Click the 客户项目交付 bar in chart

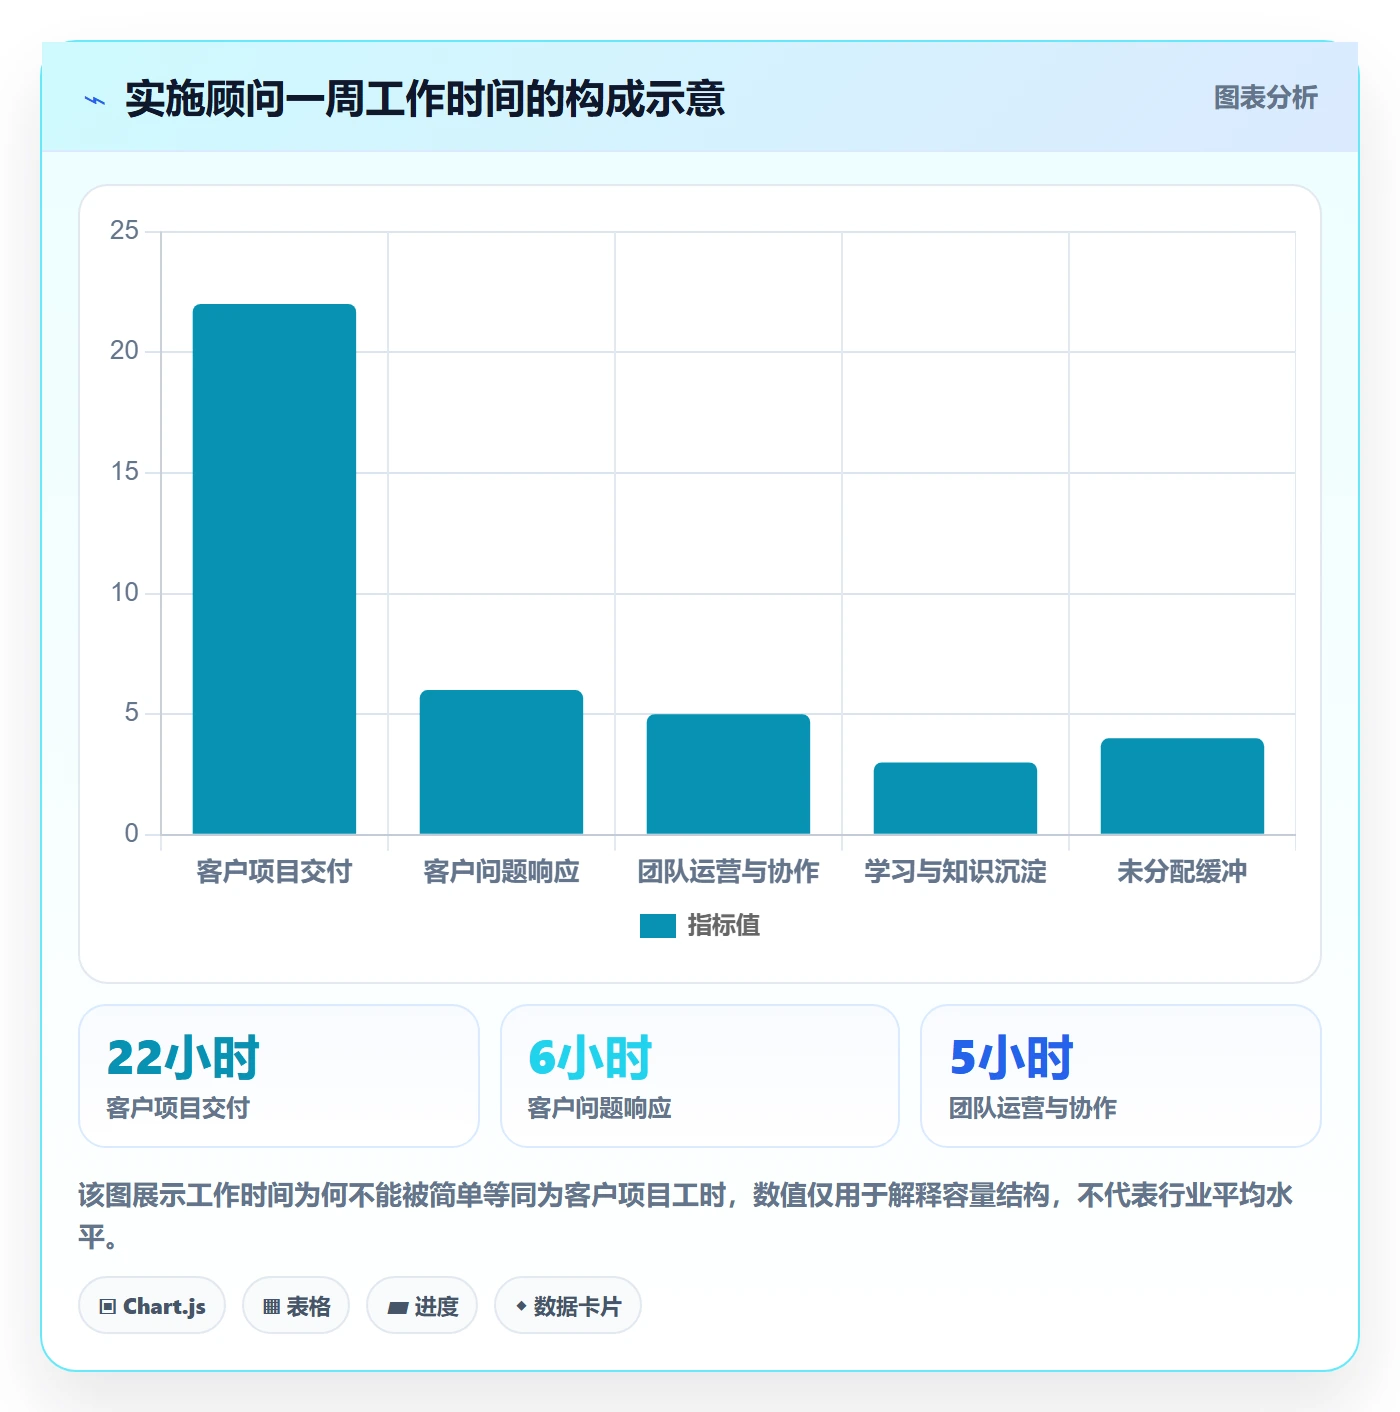click(x=274, y=569)
